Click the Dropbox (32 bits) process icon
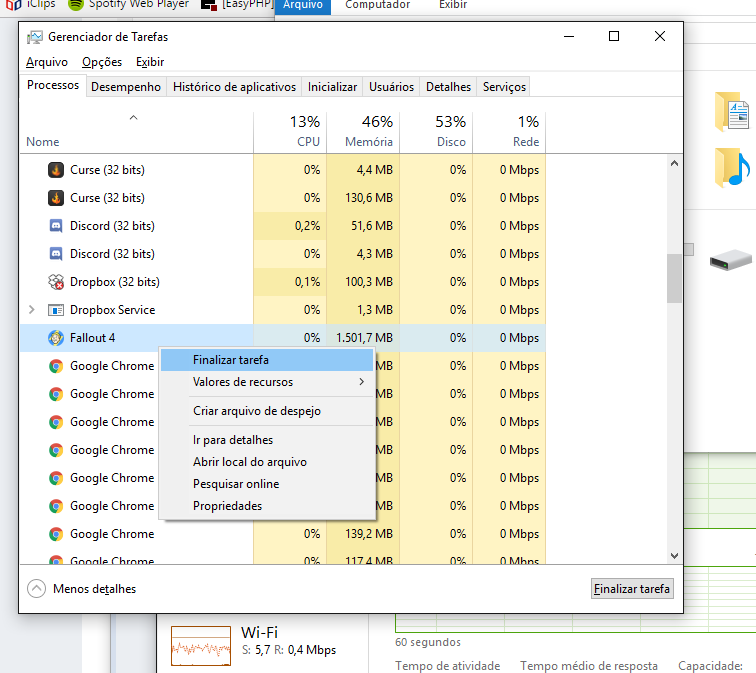This screenshot has height=673, width=756. pos(56,282)
